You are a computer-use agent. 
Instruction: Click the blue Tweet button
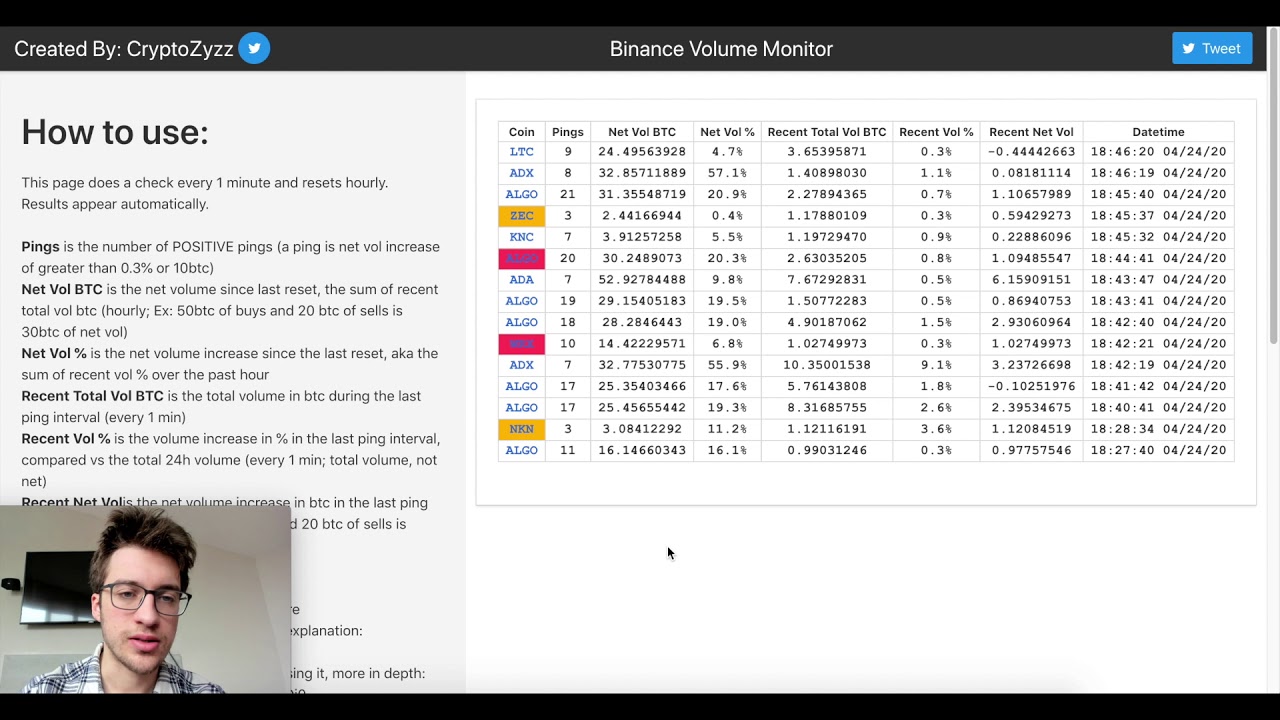click(x=1212, y=48)
